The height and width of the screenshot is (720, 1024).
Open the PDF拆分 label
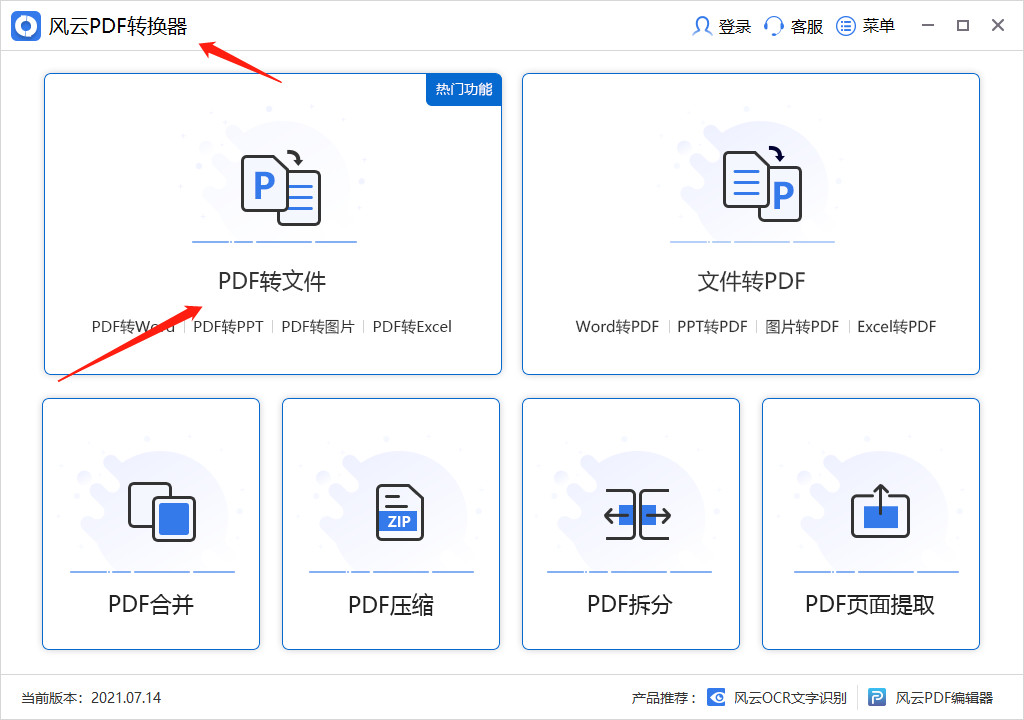point(630,604)
